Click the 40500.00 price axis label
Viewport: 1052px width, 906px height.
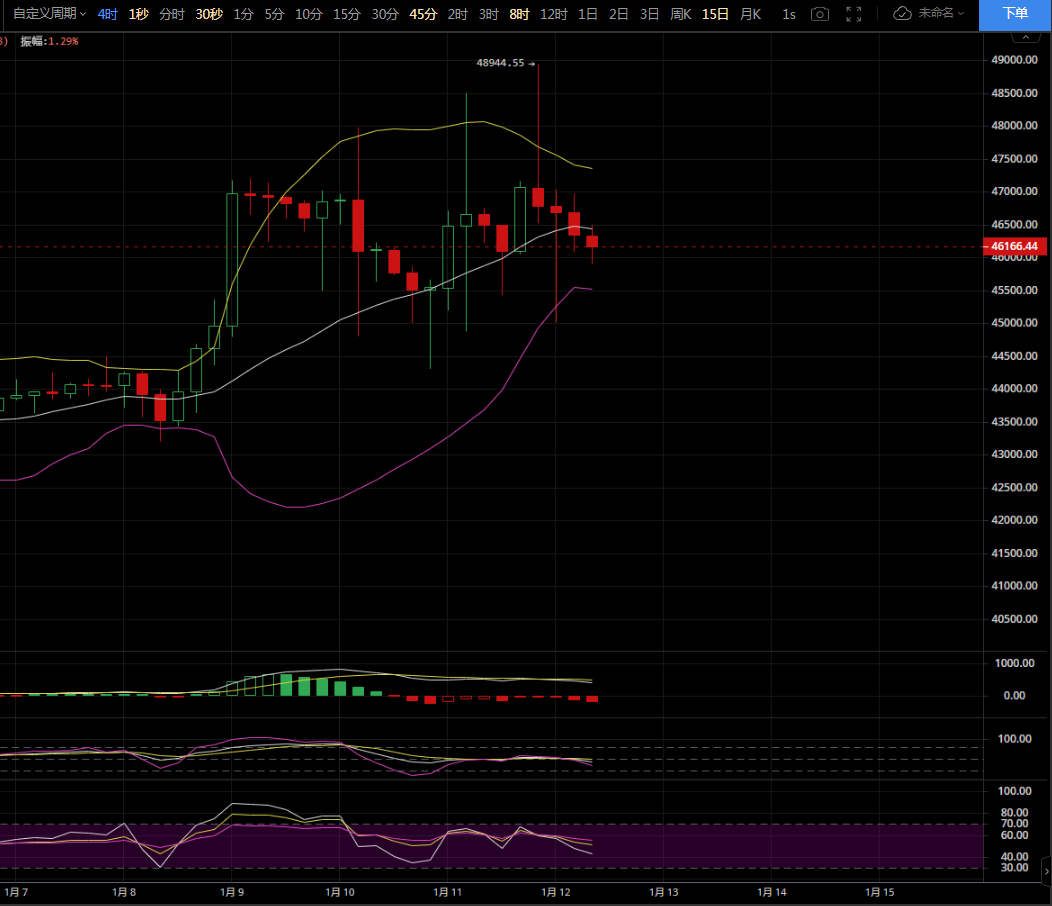(x=1014, y=619)
